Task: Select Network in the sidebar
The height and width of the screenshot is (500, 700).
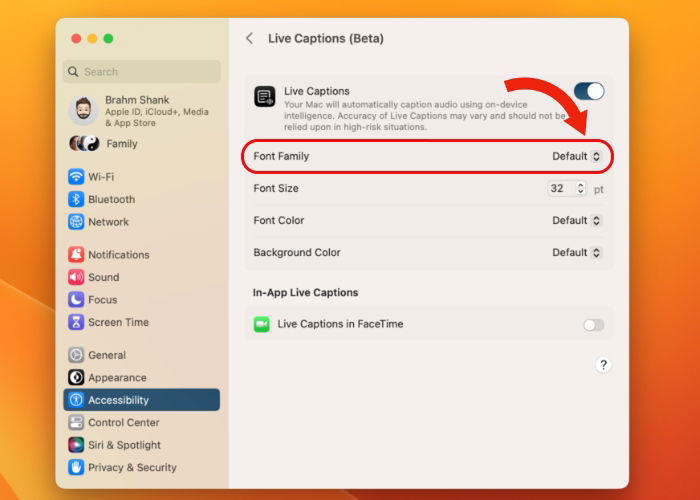Action: (x=142, y=222)
